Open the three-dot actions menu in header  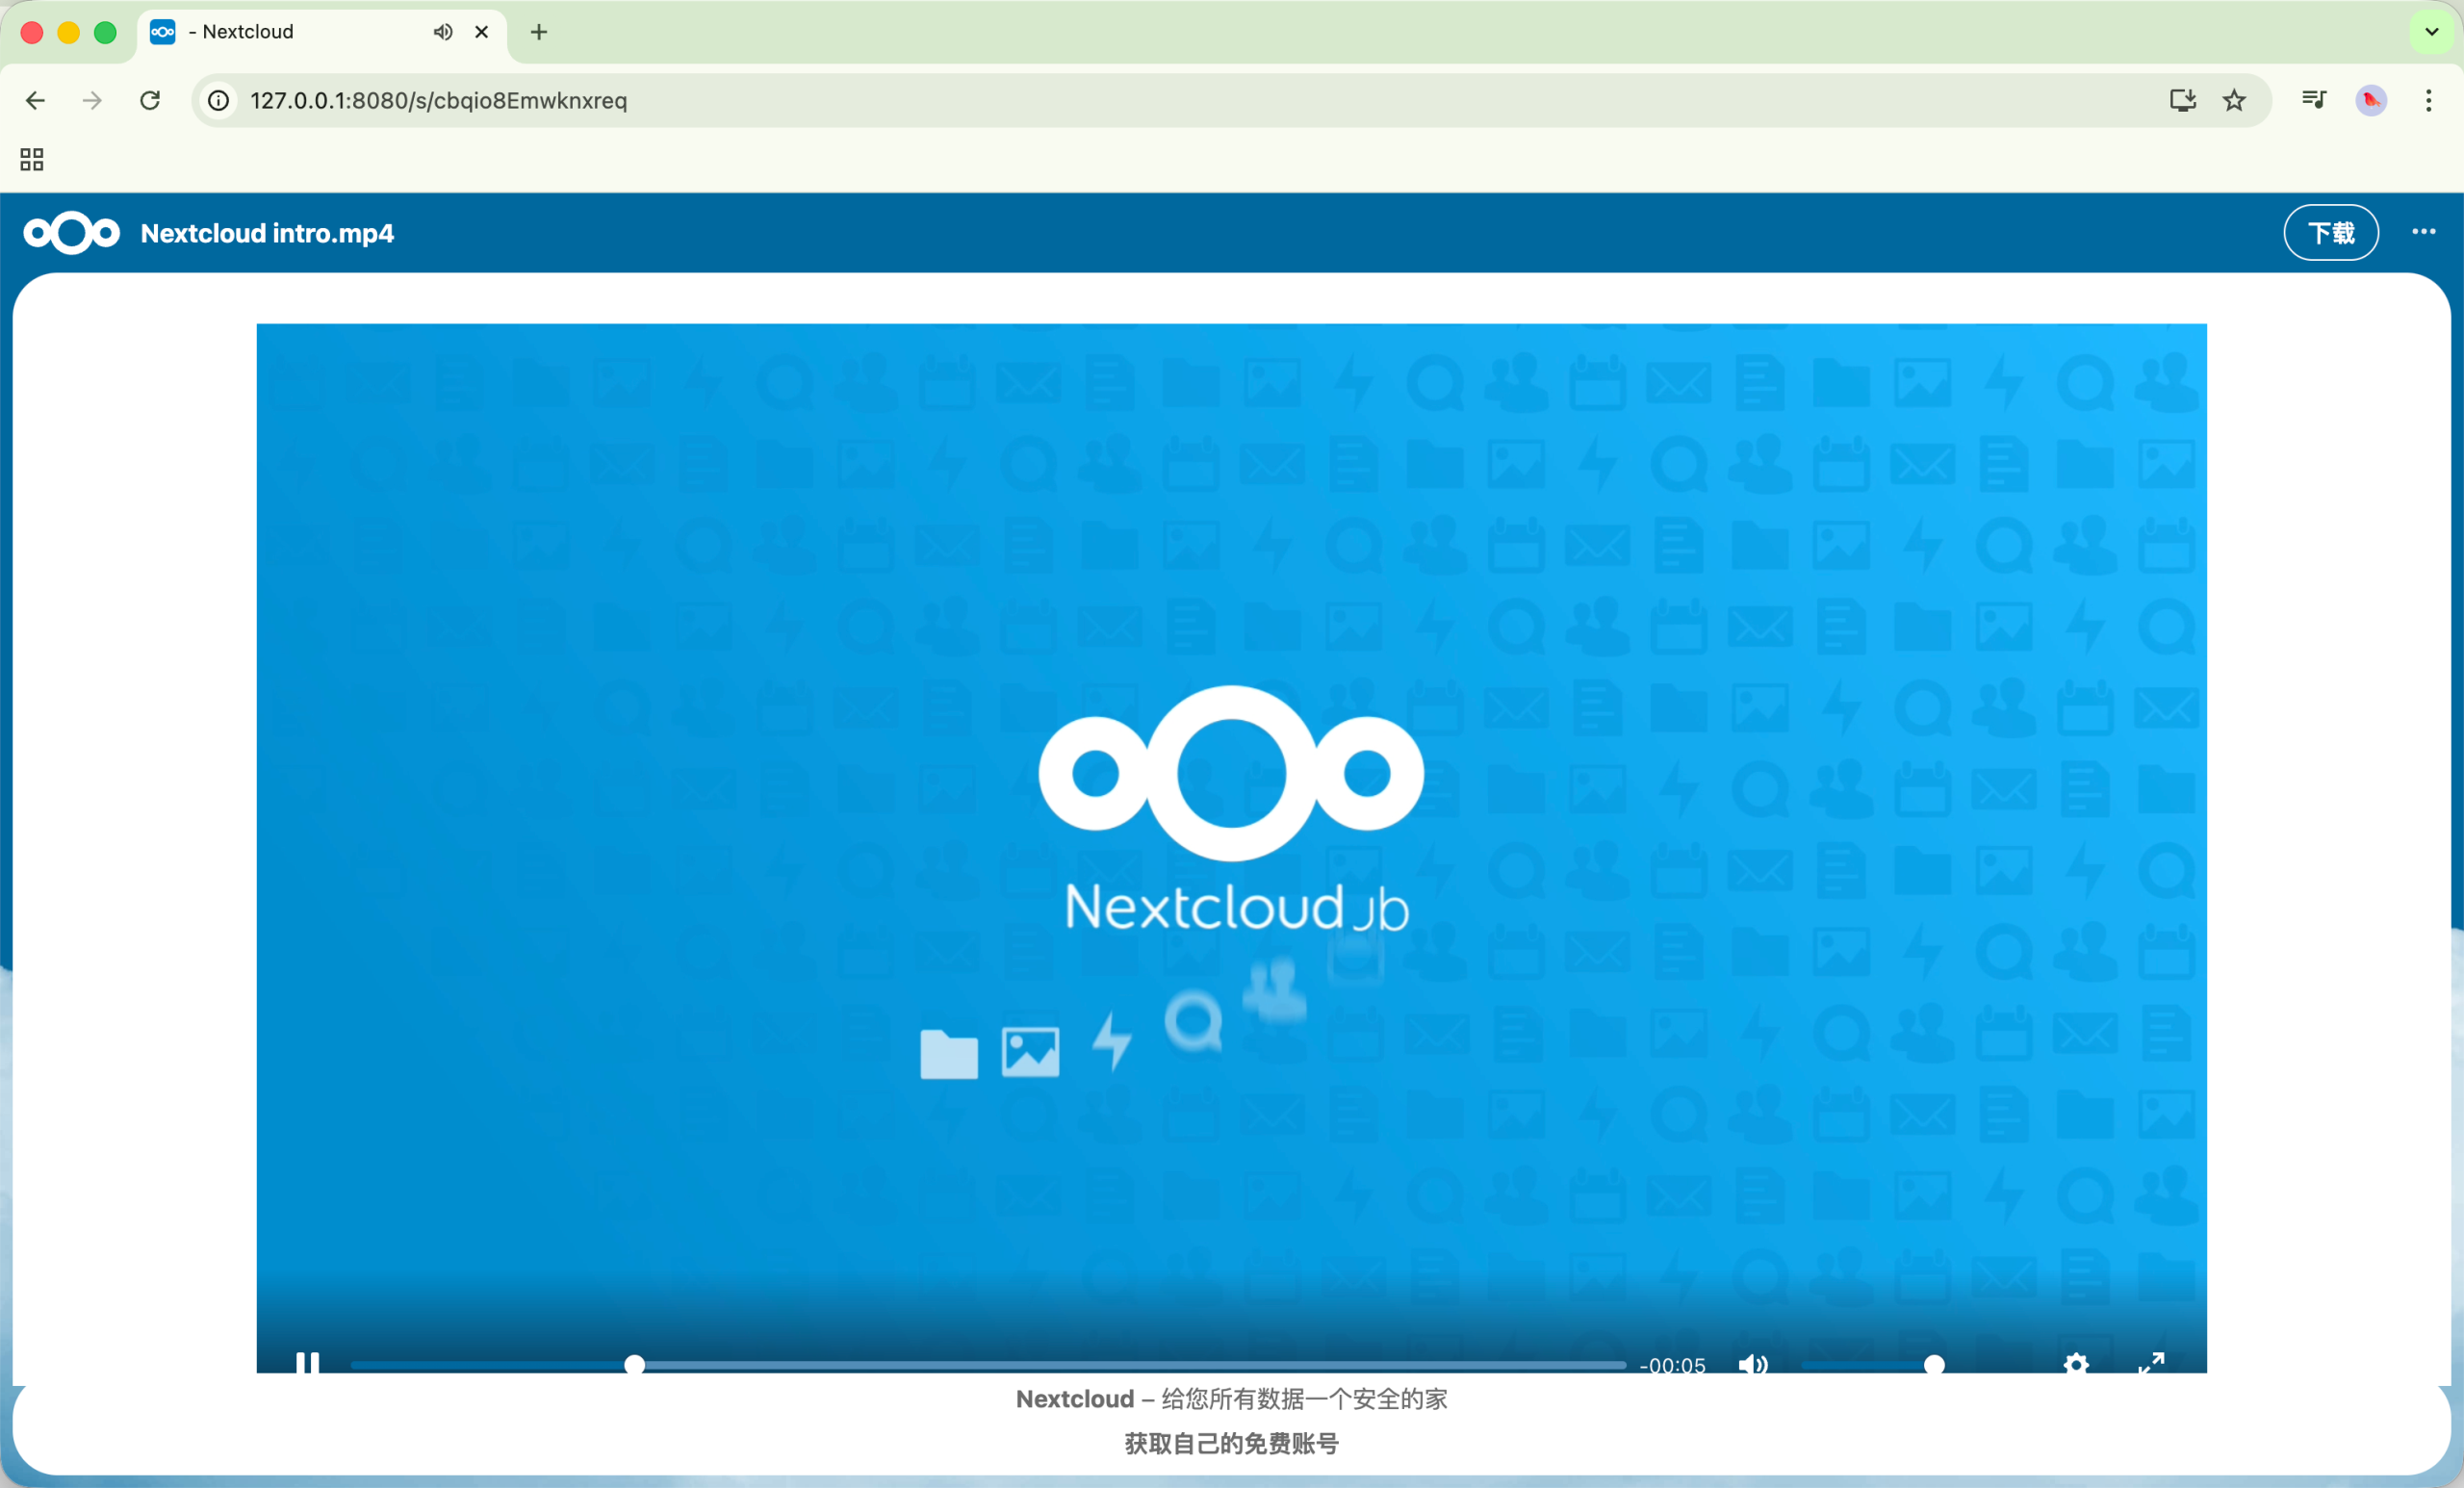point(2423,232)
